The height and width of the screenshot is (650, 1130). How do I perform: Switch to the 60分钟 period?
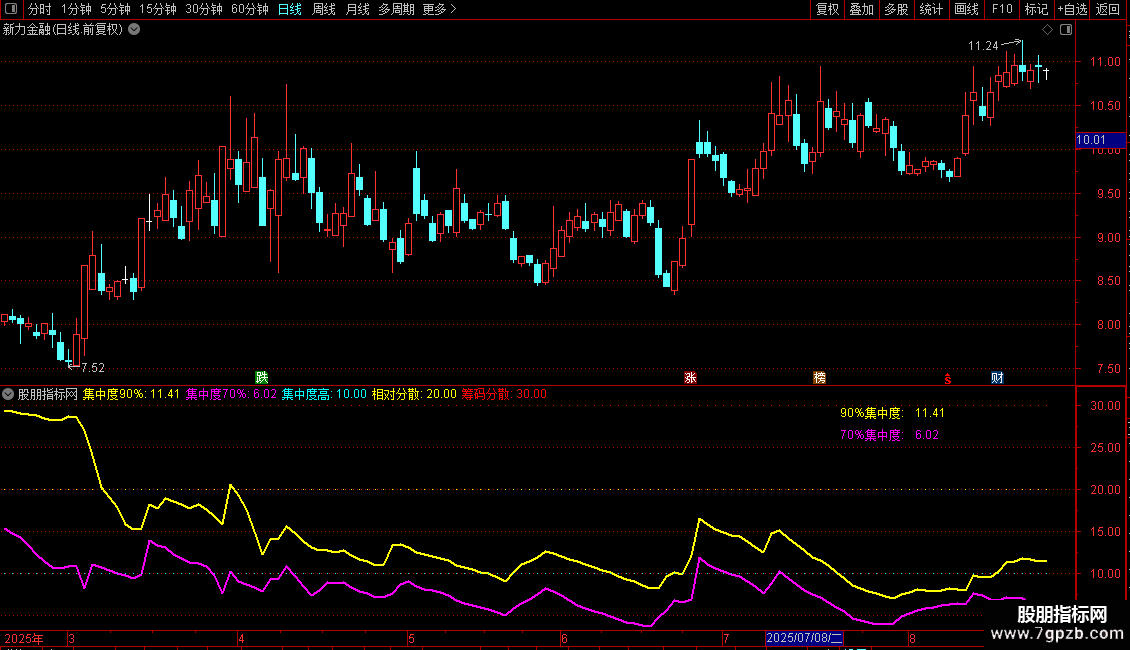(x=250, y=9)
